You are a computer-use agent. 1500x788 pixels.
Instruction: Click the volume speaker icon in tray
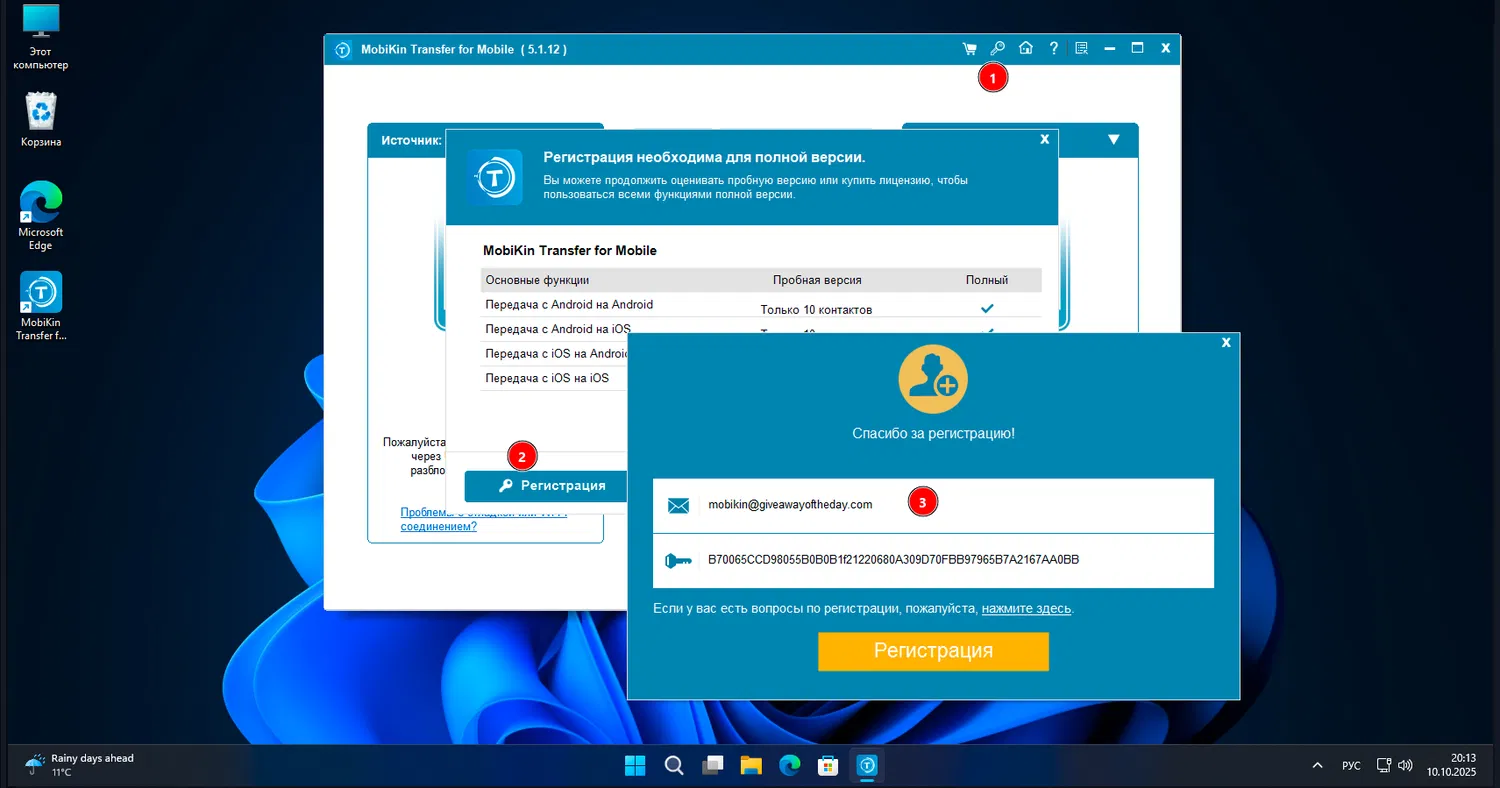[x=1405, y=766]
